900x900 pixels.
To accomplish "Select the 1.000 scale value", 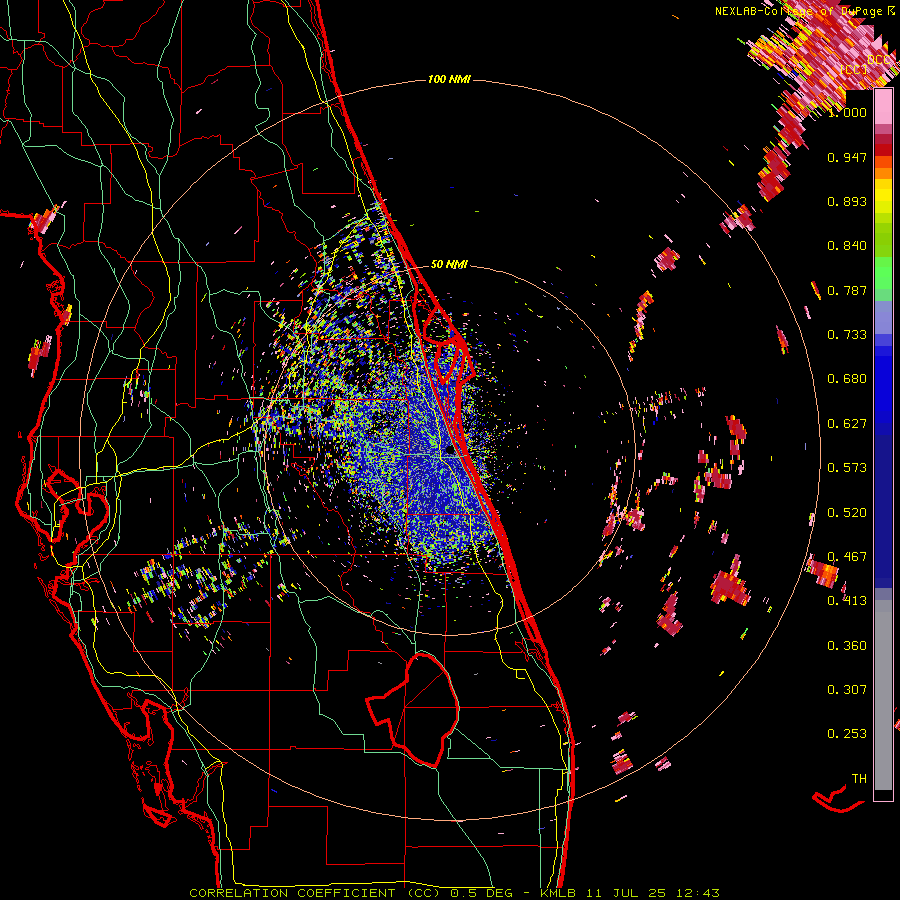I will [847, 112].
